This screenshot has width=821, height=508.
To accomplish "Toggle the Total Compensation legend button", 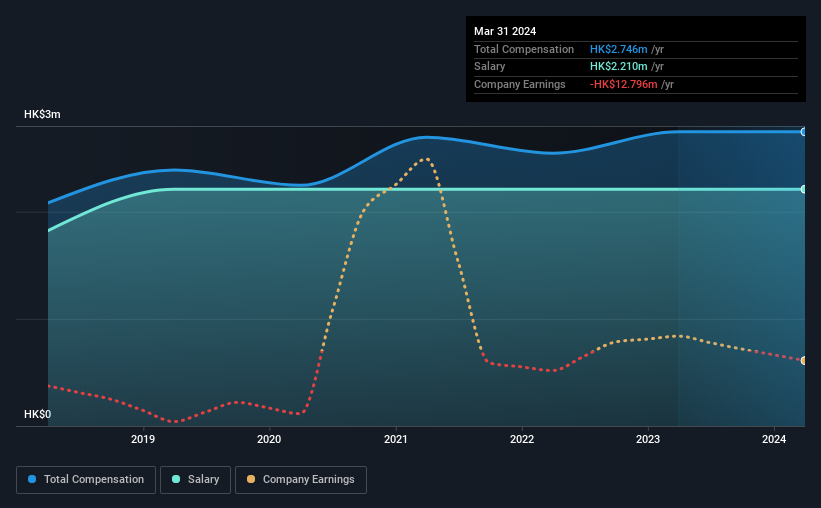I will click(86, 480).
